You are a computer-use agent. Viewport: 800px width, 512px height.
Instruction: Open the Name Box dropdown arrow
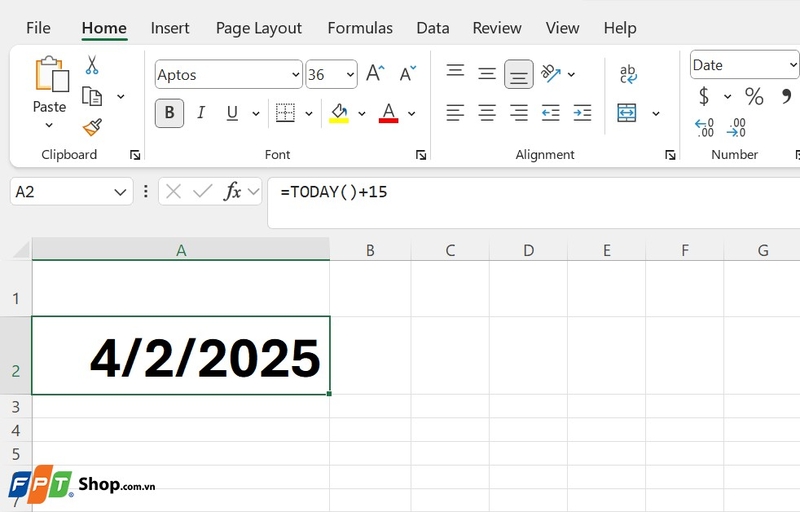[x=120, y=192]
